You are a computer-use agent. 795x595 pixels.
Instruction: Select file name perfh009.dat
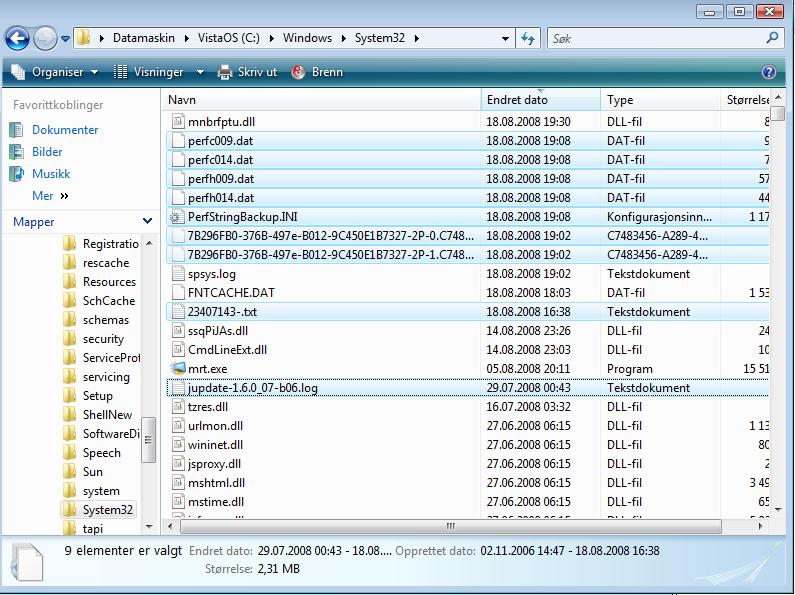pos(221,179)
